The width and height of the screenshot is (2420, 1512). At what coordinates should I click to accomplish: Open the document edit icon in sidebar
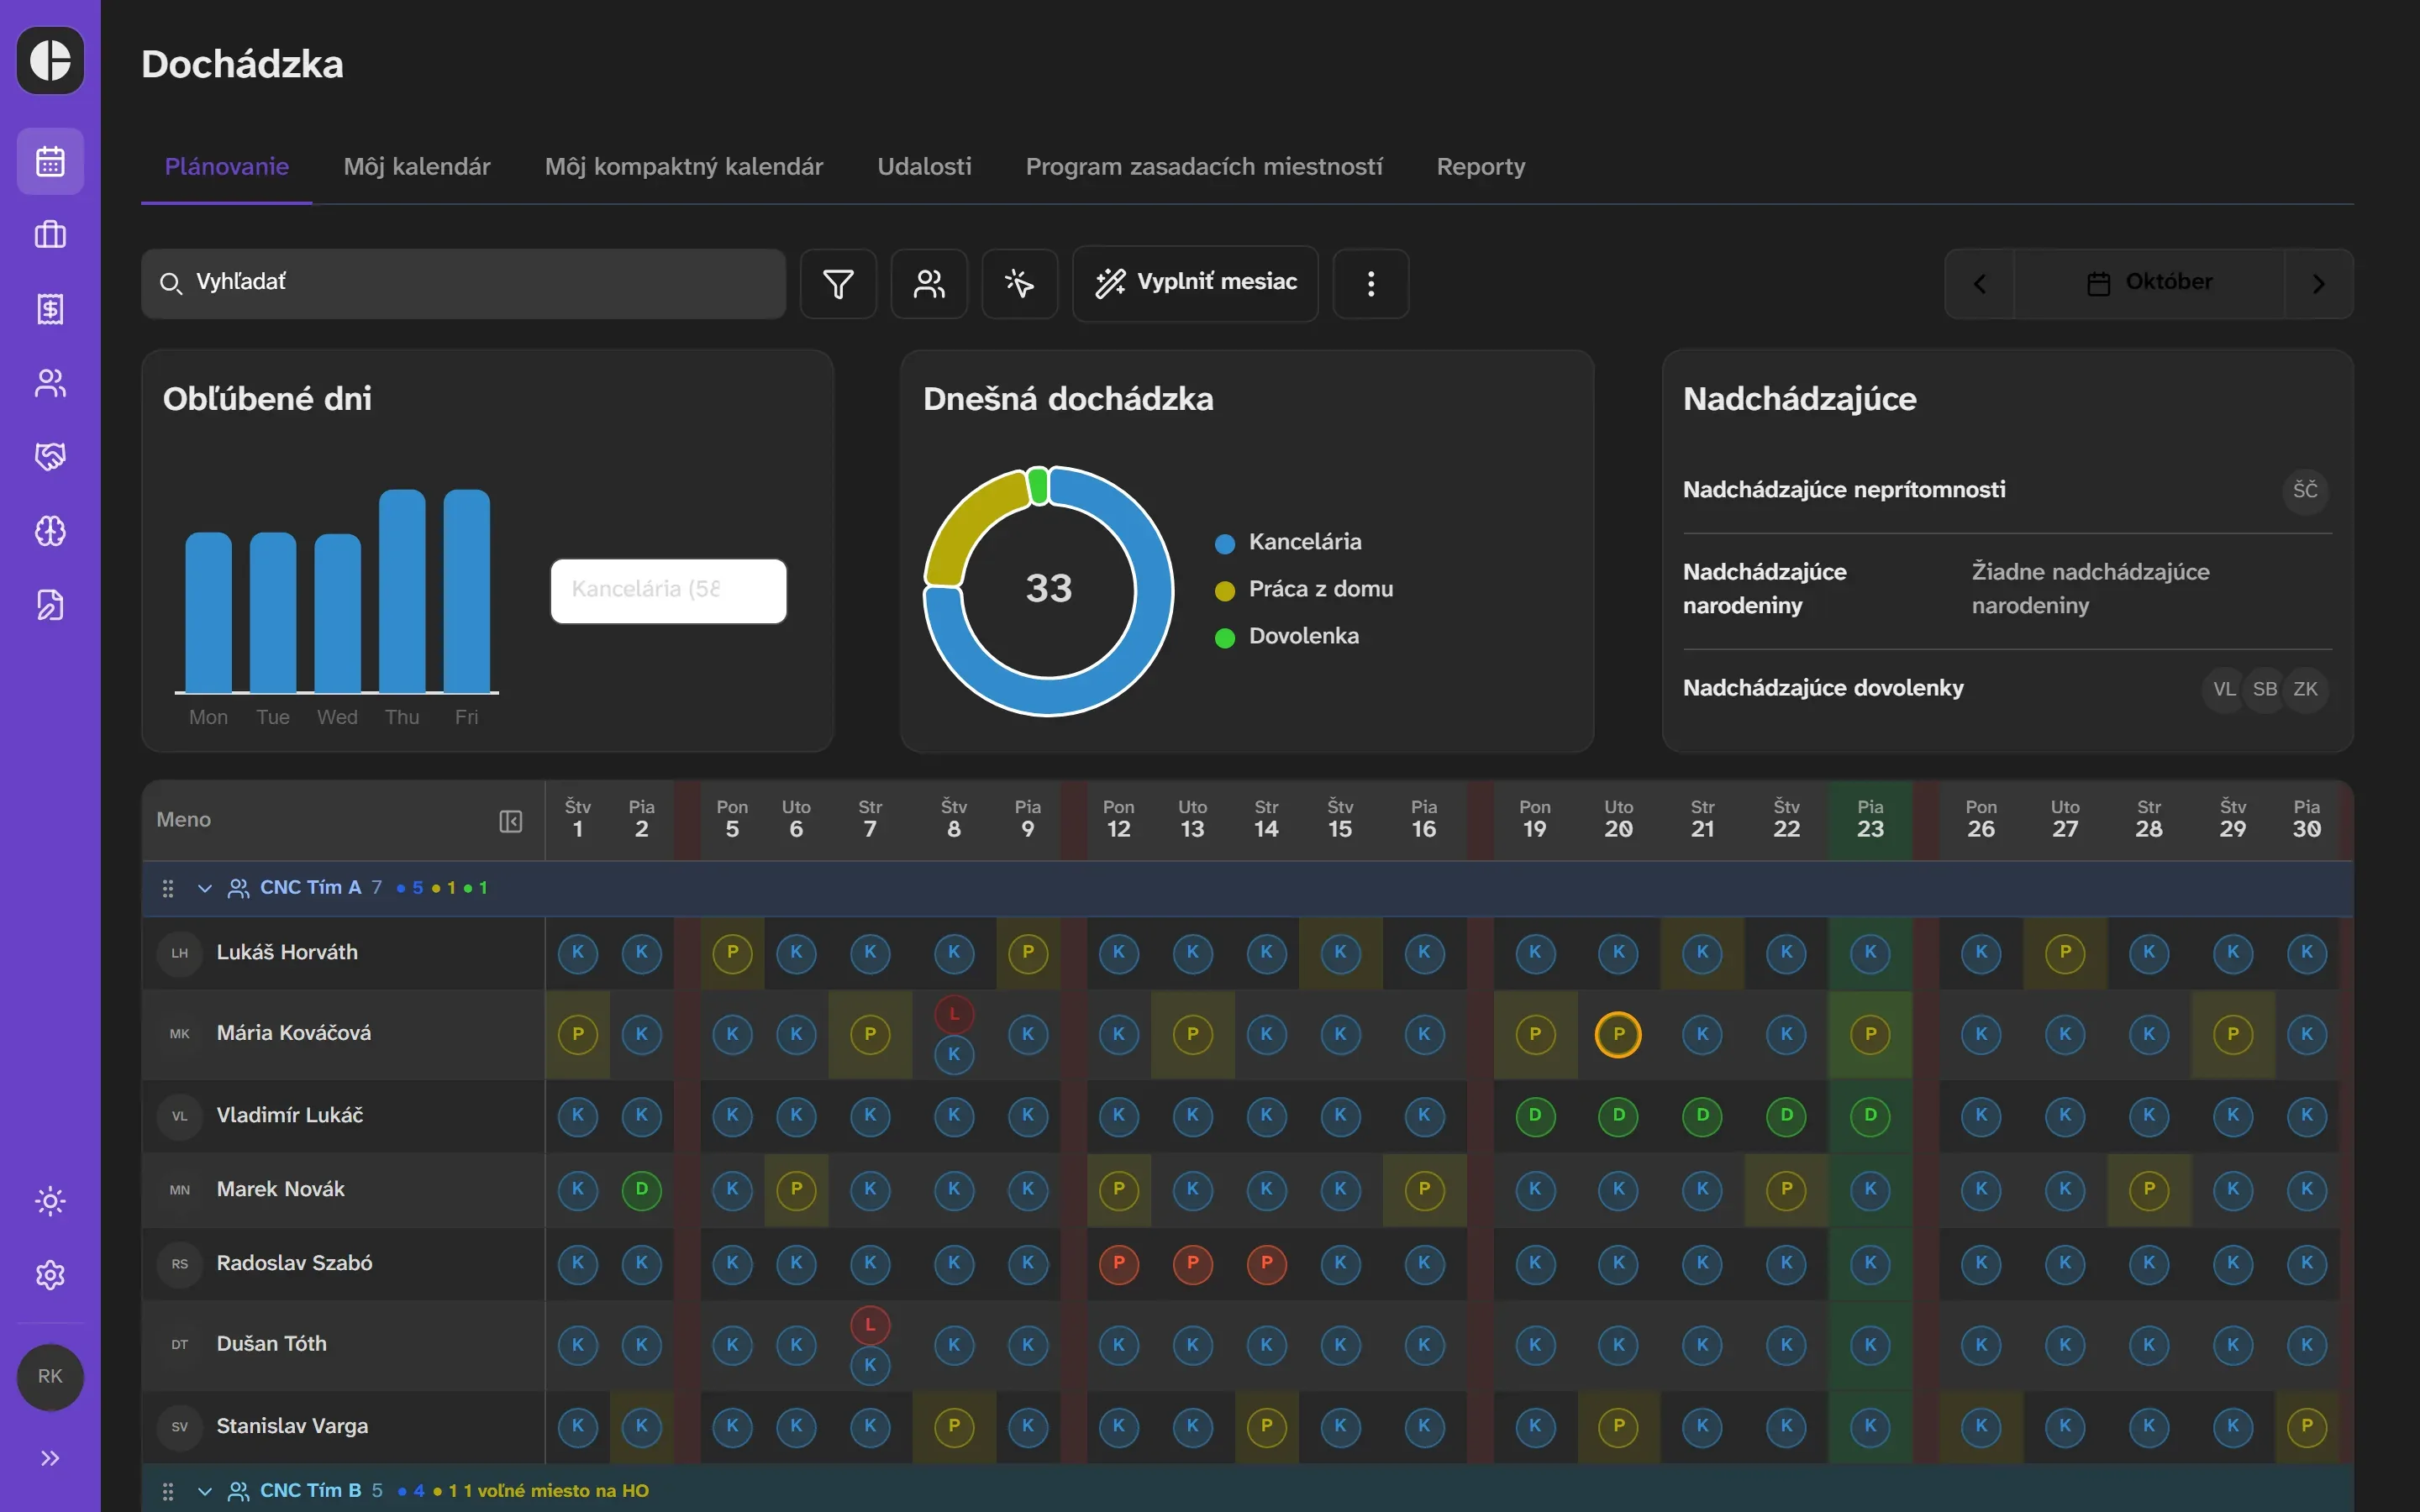pos(50,605)
